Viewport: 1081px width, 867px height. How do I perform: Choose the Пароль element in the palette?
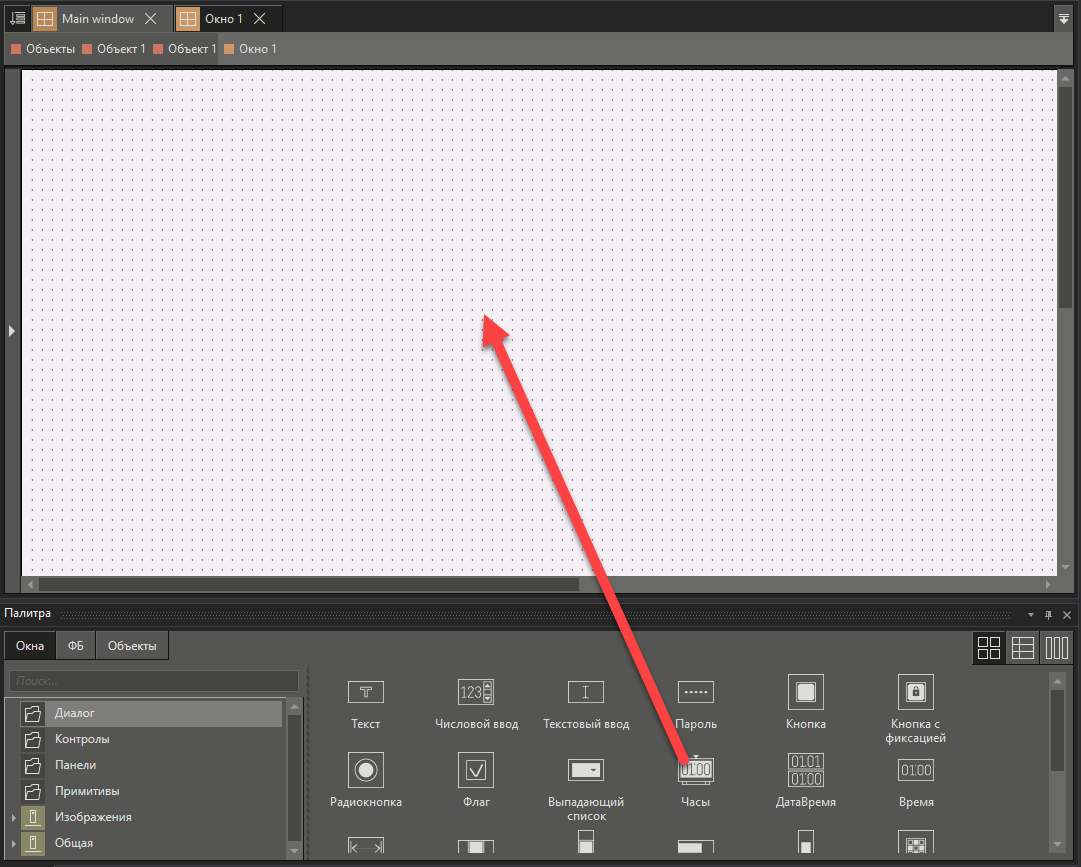[696, 692]
